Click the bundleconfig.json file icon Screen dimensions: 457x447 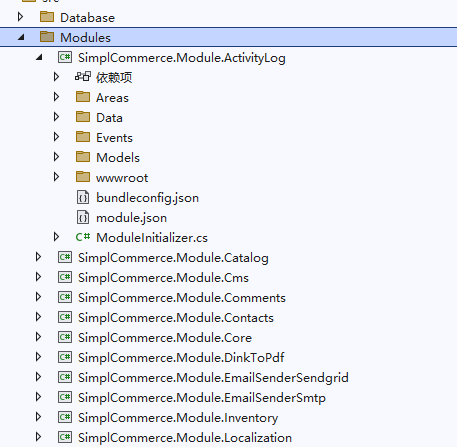click(x=83, y=197)
